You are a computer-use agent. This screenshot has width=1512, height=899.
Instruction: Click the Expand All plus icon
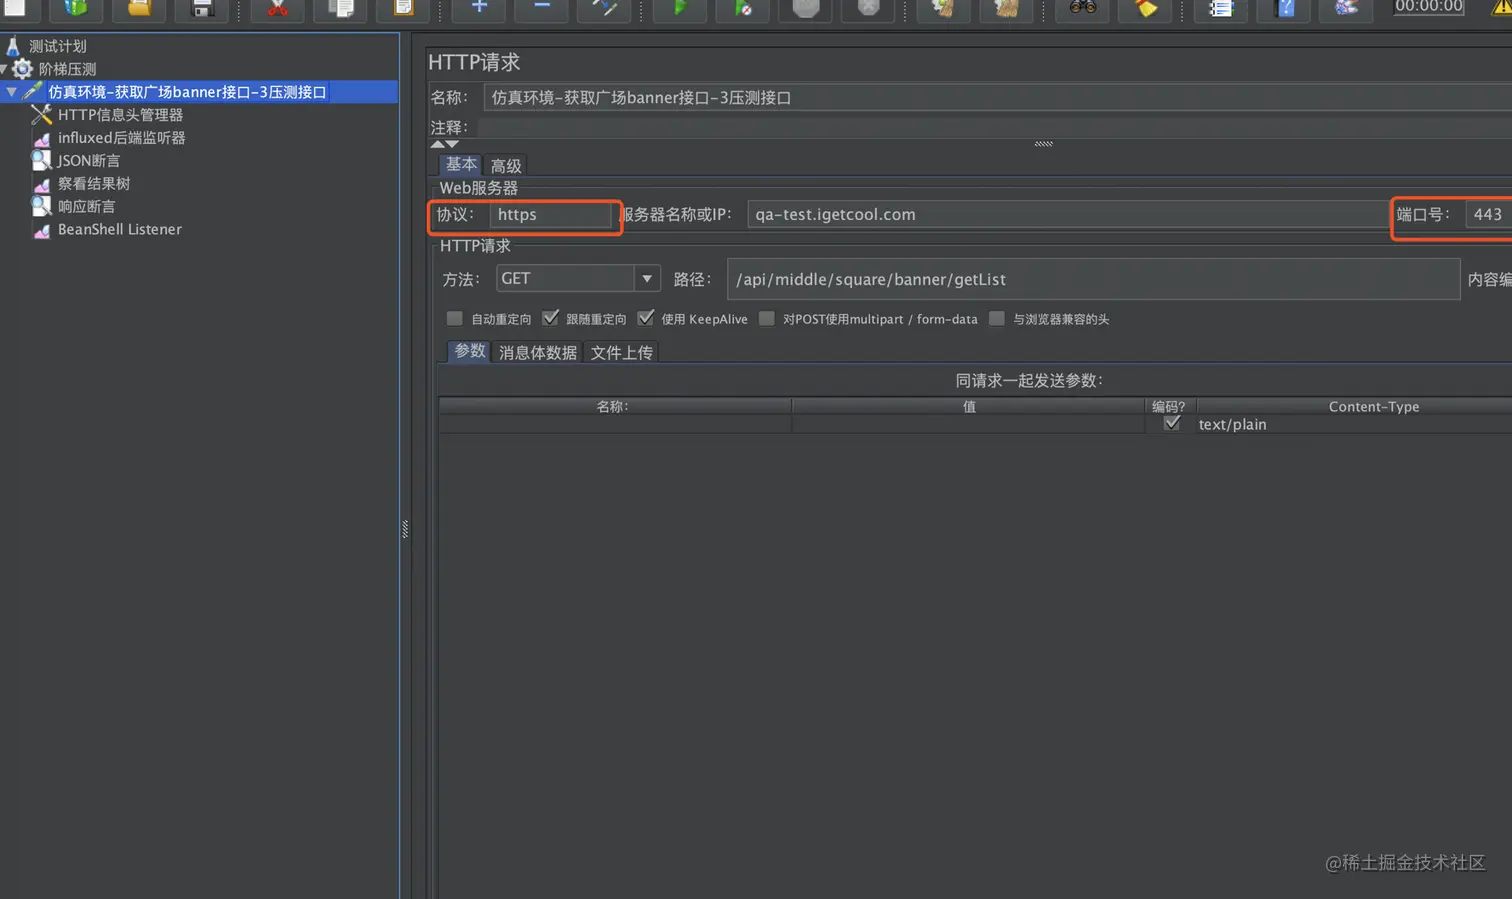[479, 8]
